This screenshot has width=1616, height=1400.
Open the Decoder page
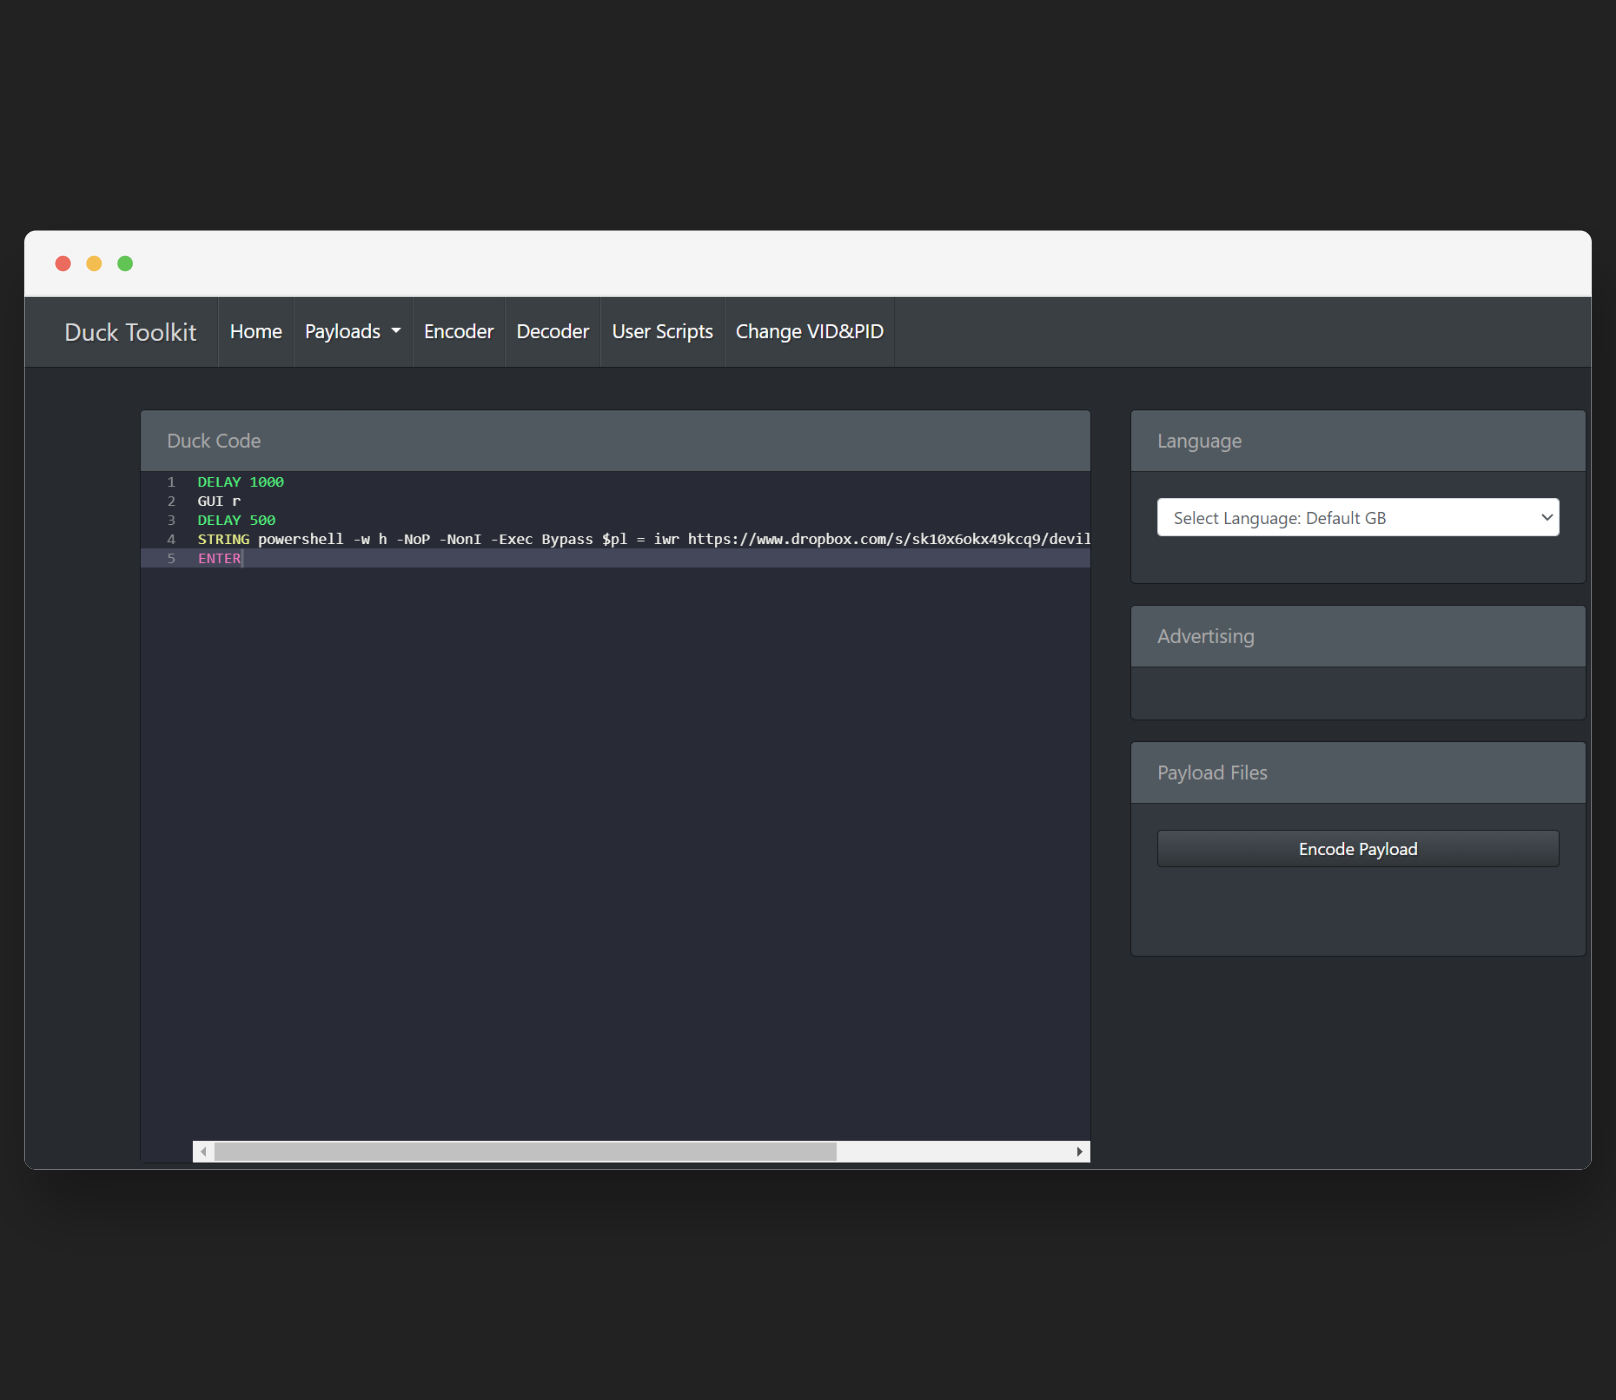[x=553, y=331]
